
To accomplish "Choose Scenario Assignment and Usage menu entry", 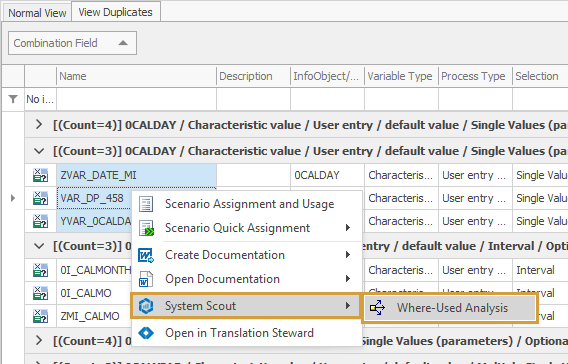I will pyautogui.click(x=246, y=204).
